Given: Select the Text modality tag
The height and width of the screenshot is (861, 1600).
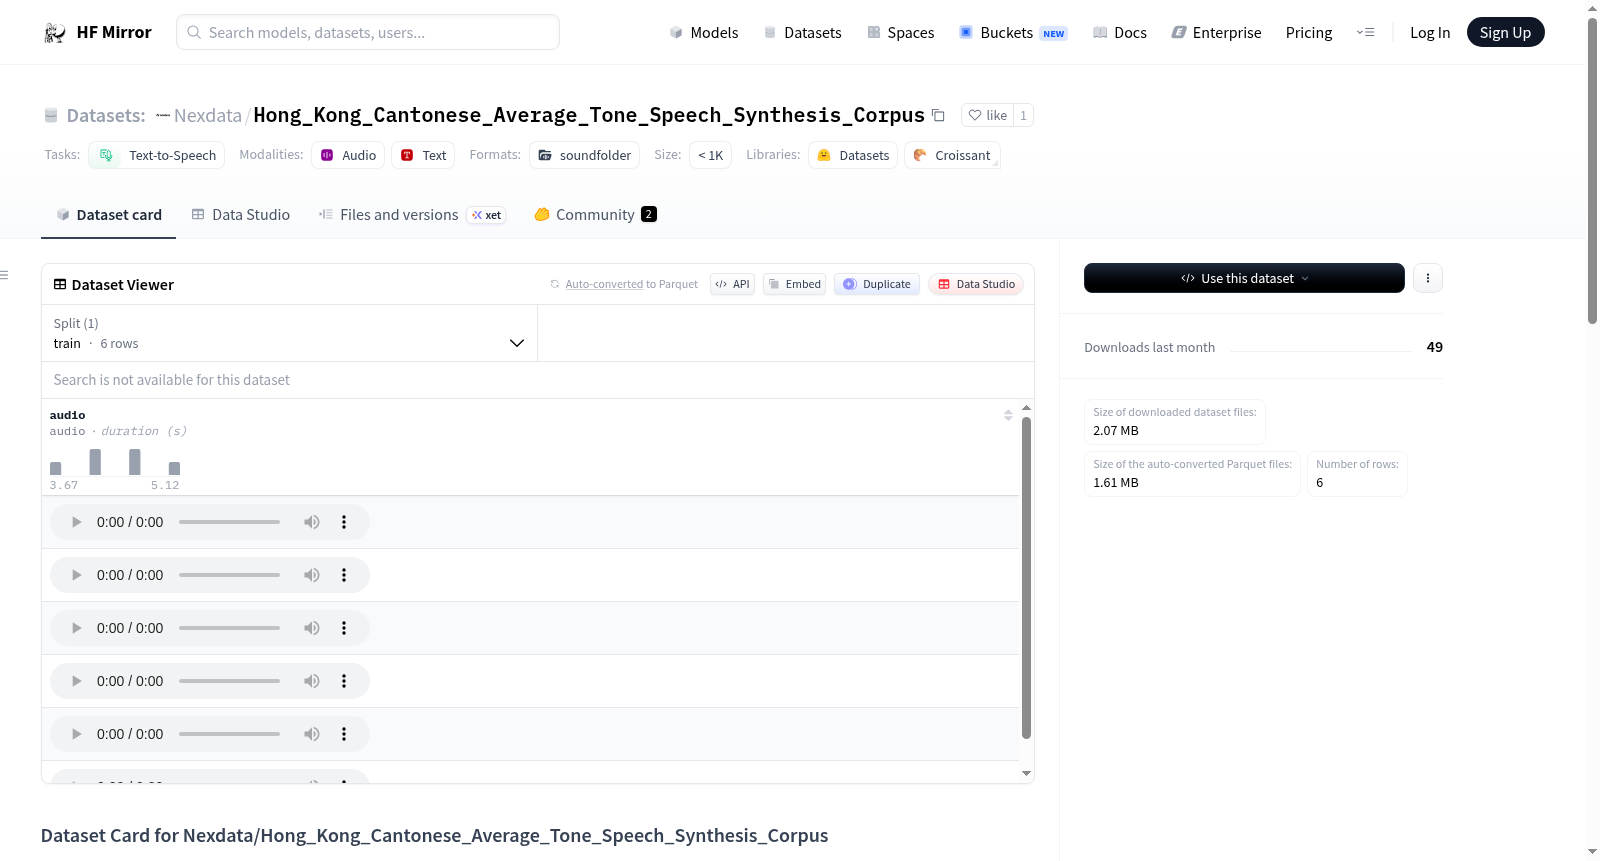Looking at the screenshot, I should tap(423, 155).
